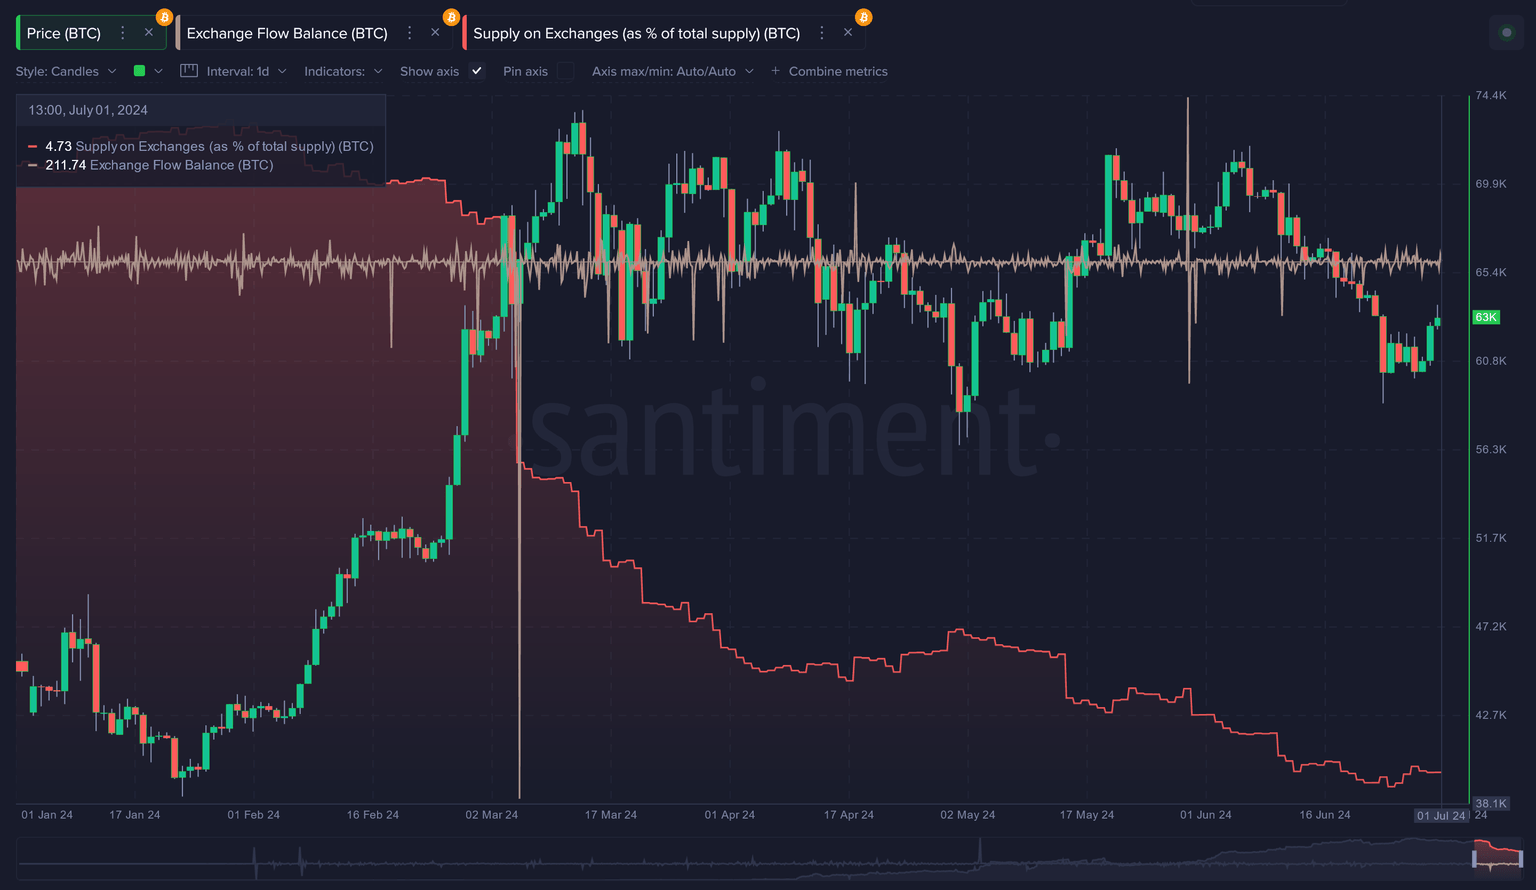Screen dimensions: 1536x890
Task: Open the kebab menu on Exchange Flow Balance tab
Action: click(x=409, y=32)
